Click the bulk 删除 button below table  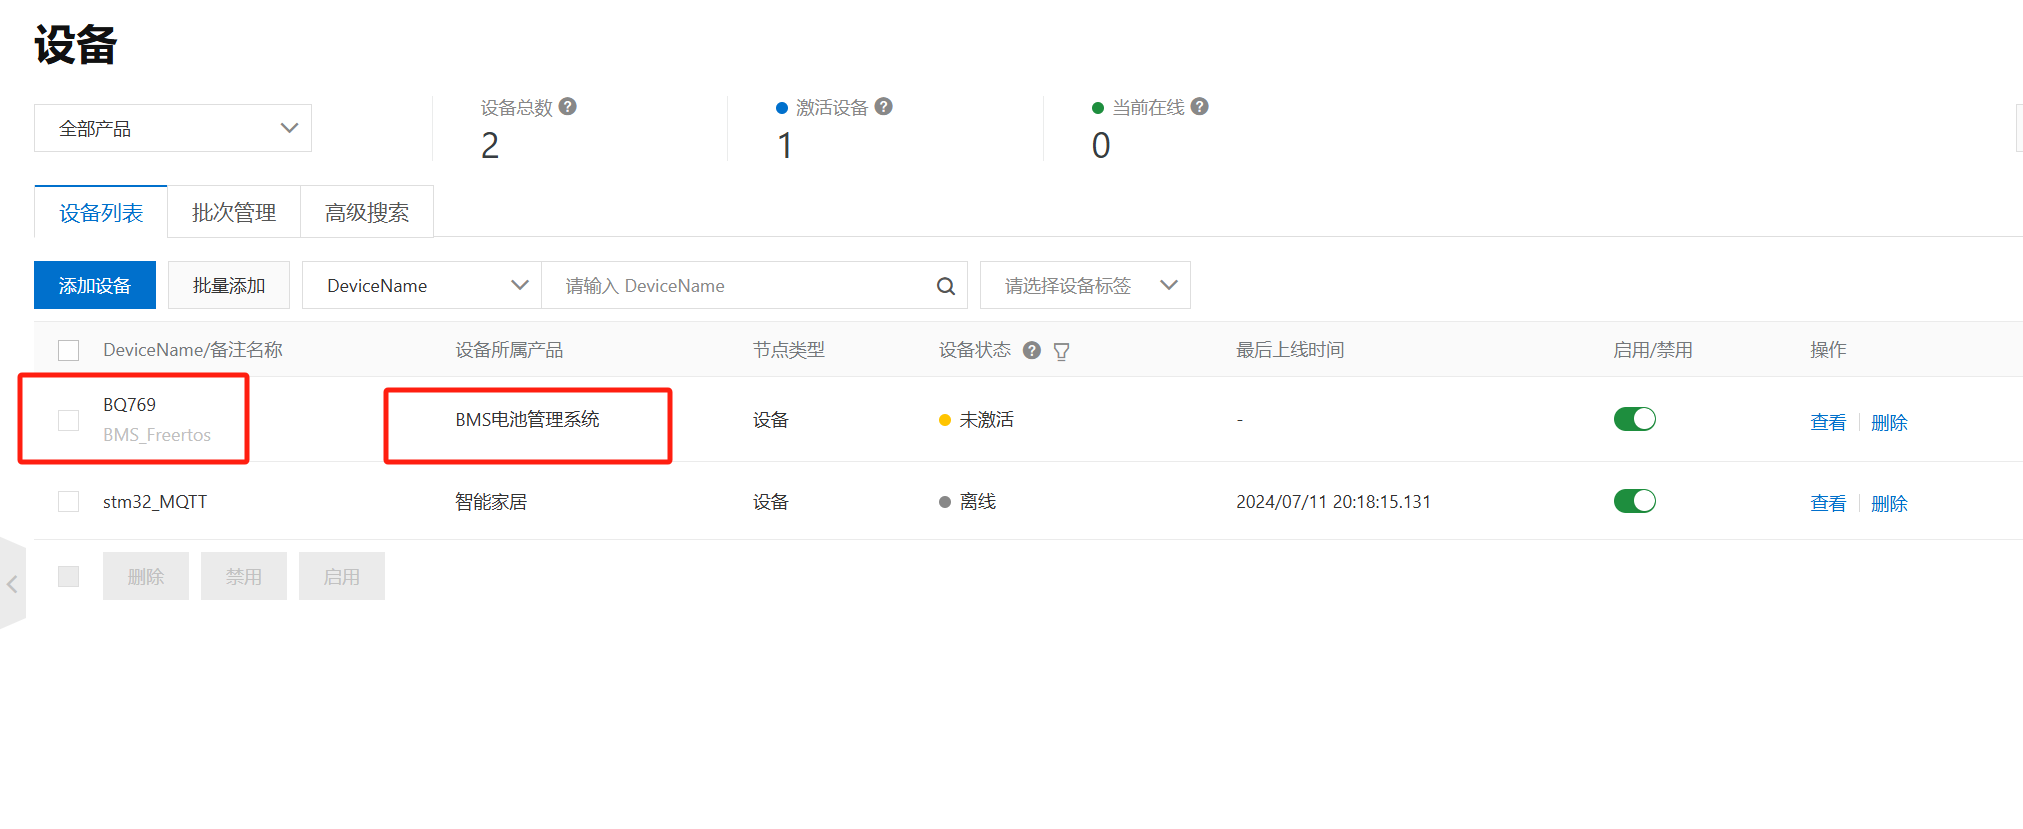pos(146,576)
